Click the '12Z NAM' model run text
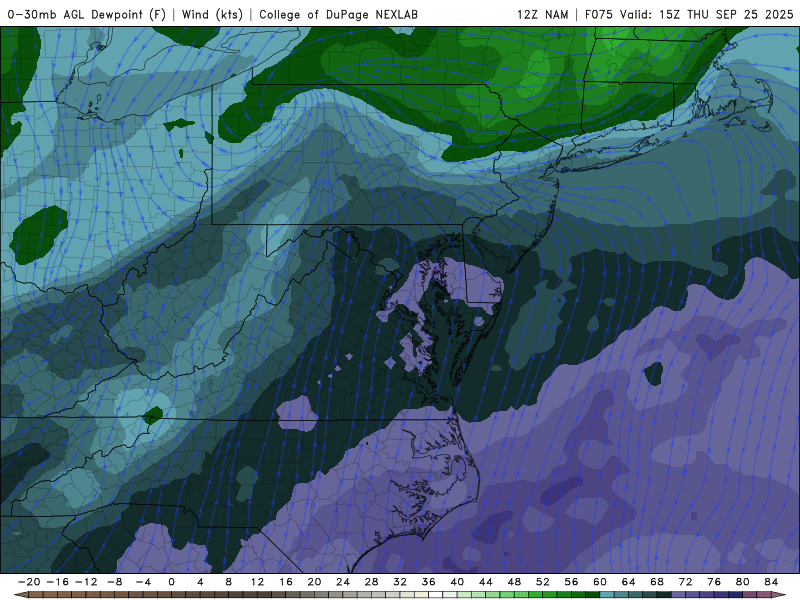 [x=542, y=14]
